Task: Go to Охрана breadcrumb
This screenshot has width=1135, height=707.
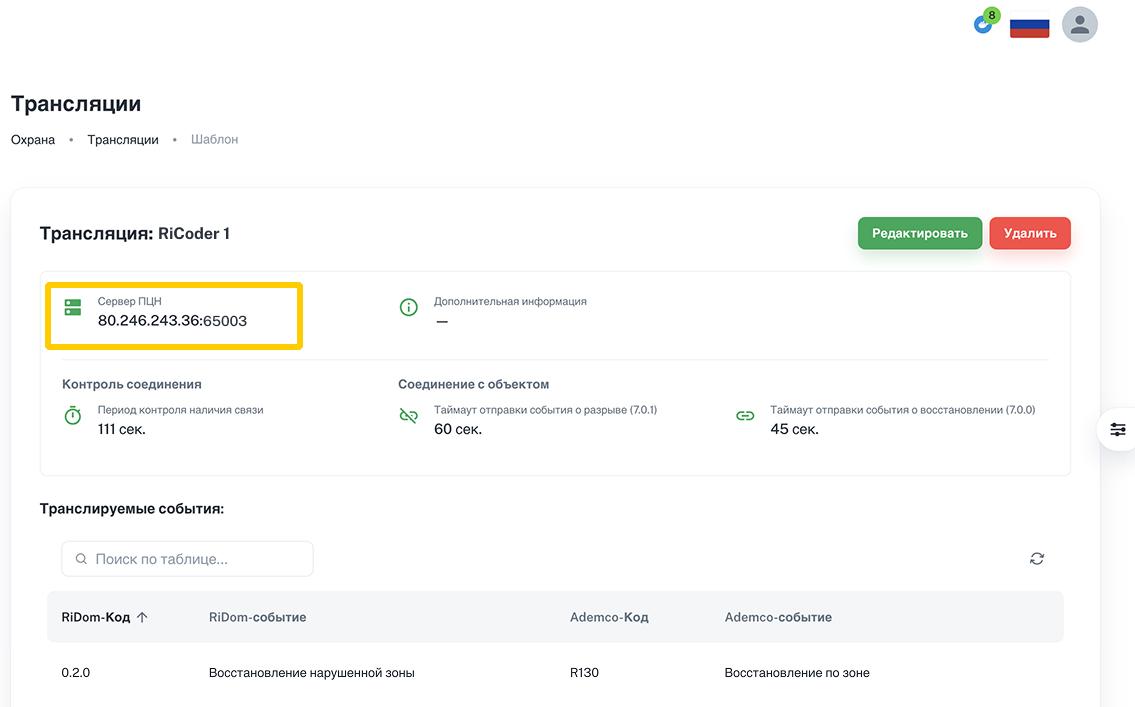Action: (x=33, y=140)
